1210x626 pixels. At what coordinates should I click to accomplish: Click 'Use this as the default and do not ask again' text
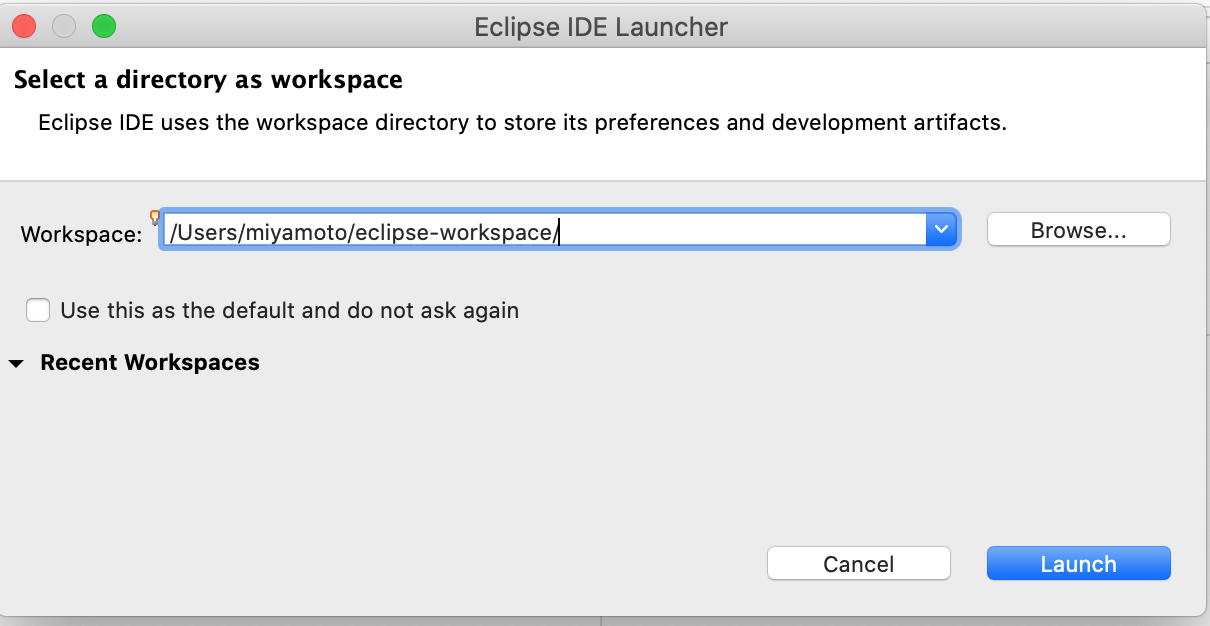coord(290,310)
